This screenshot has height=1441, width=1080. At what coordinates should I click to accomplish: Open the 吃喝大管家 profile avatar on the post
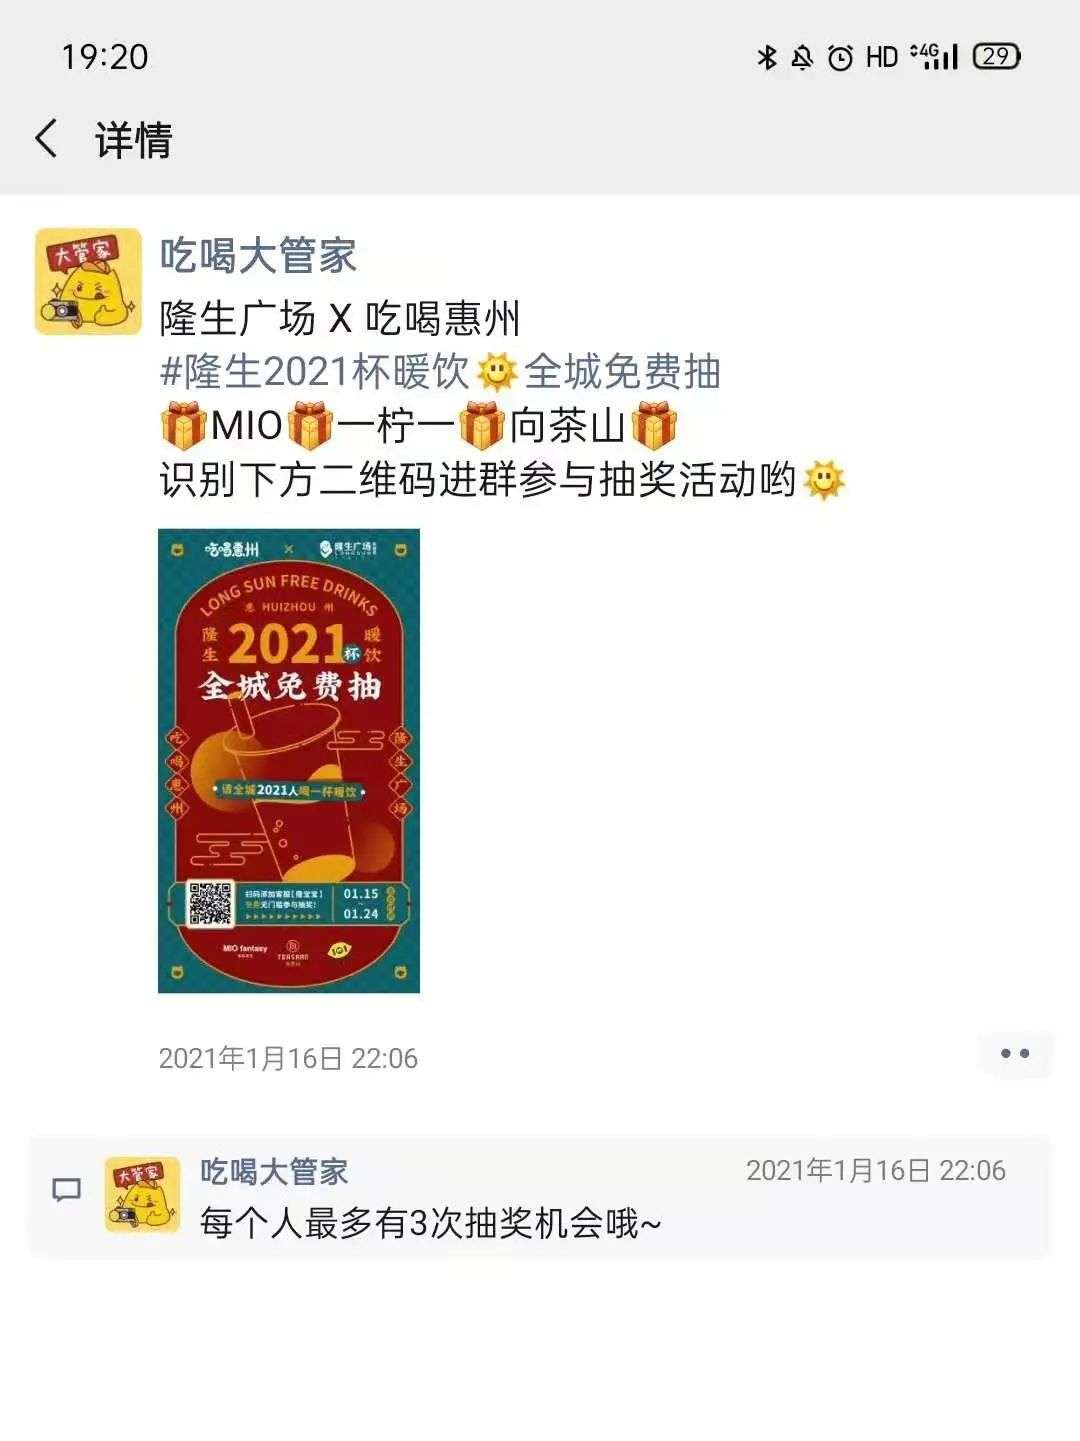[88, 281]
